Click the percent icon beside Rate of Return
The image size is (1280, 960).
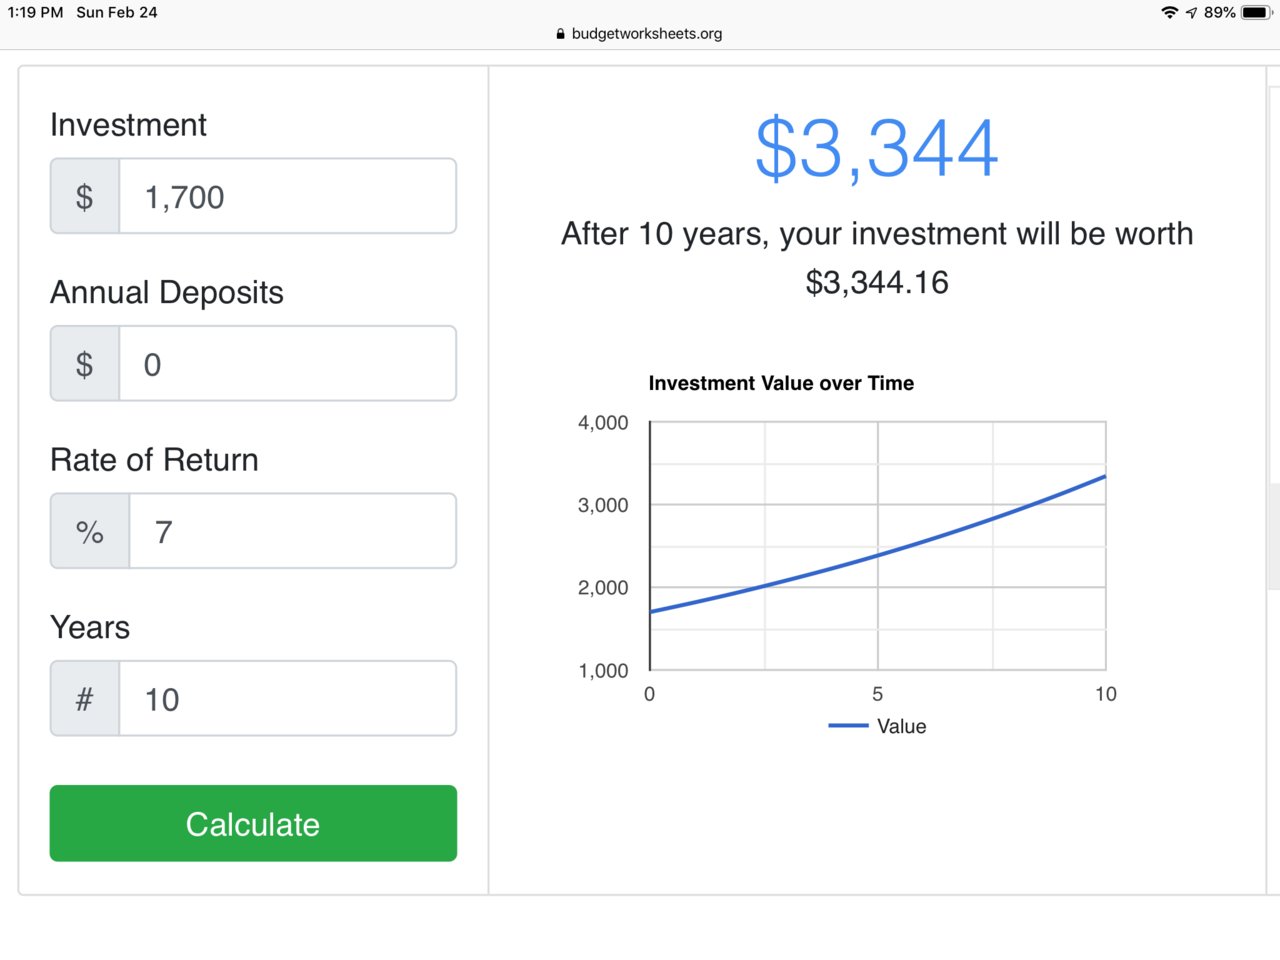(x=90, y=532)
